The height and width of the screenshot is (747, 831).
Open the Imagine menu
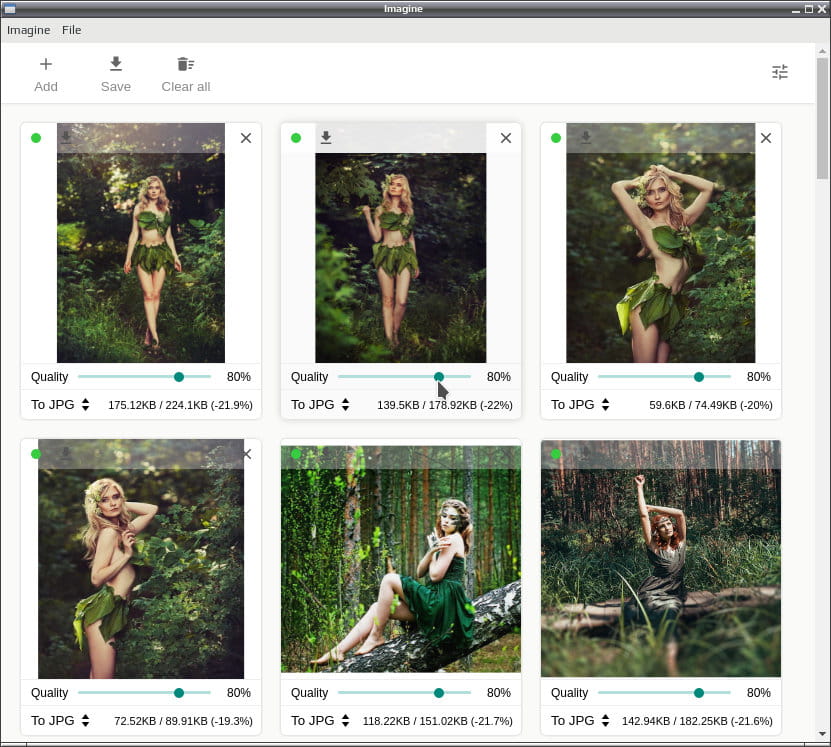[x=29, y=30]
